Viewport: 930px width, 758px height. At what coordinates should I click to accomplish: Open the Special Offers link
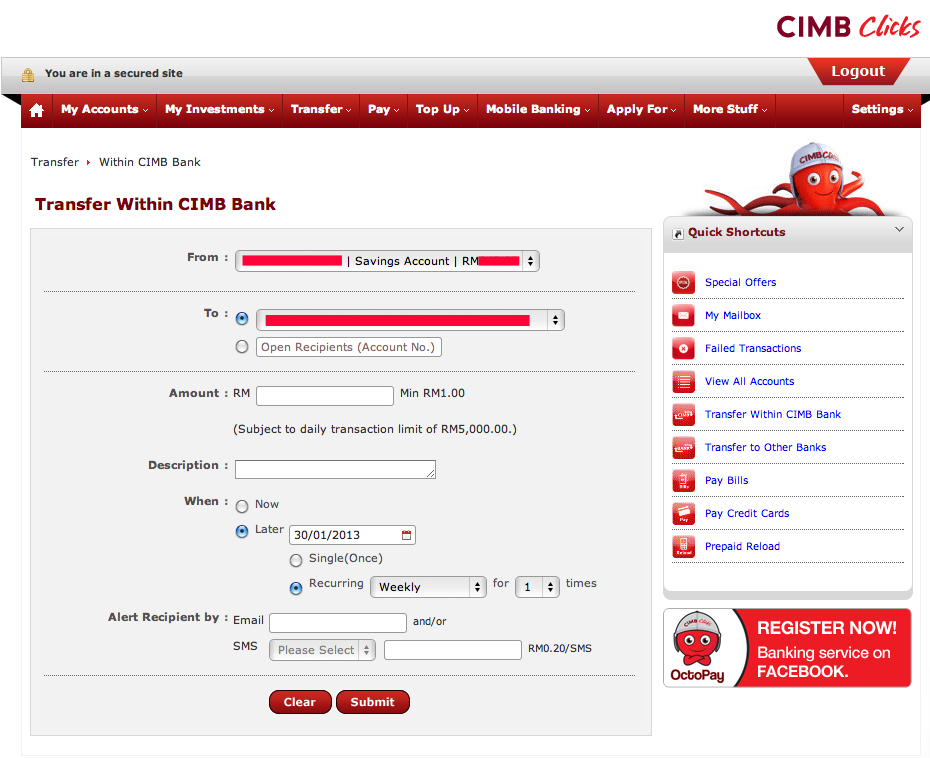[740, 283]
